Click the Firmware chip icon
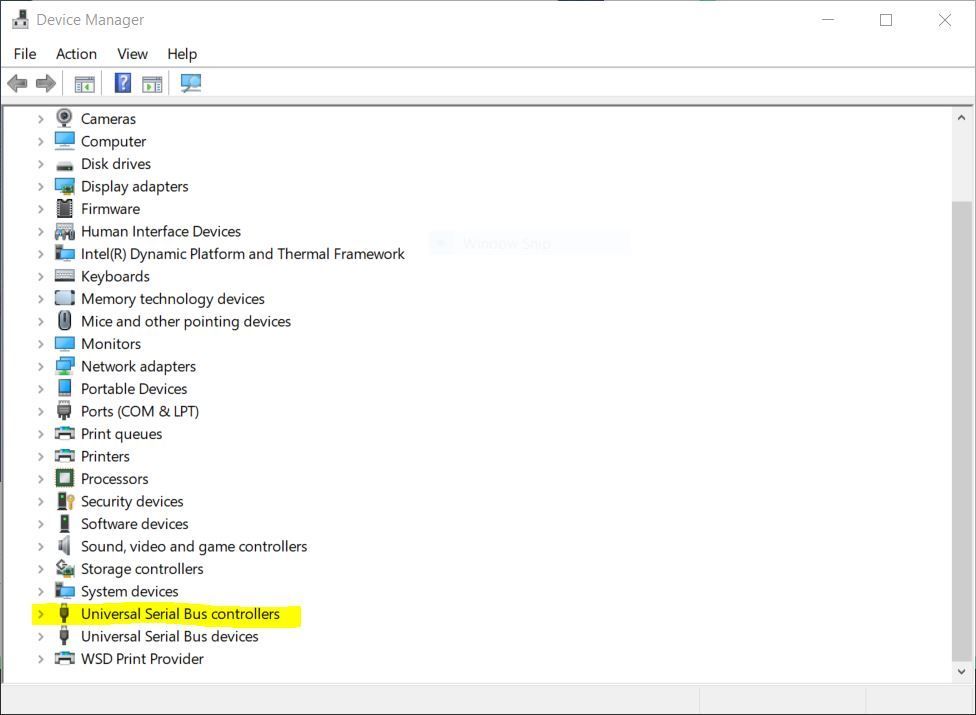The height and width of the screenshot is (715, 976). pyautogui.click(x=64, y=208)
